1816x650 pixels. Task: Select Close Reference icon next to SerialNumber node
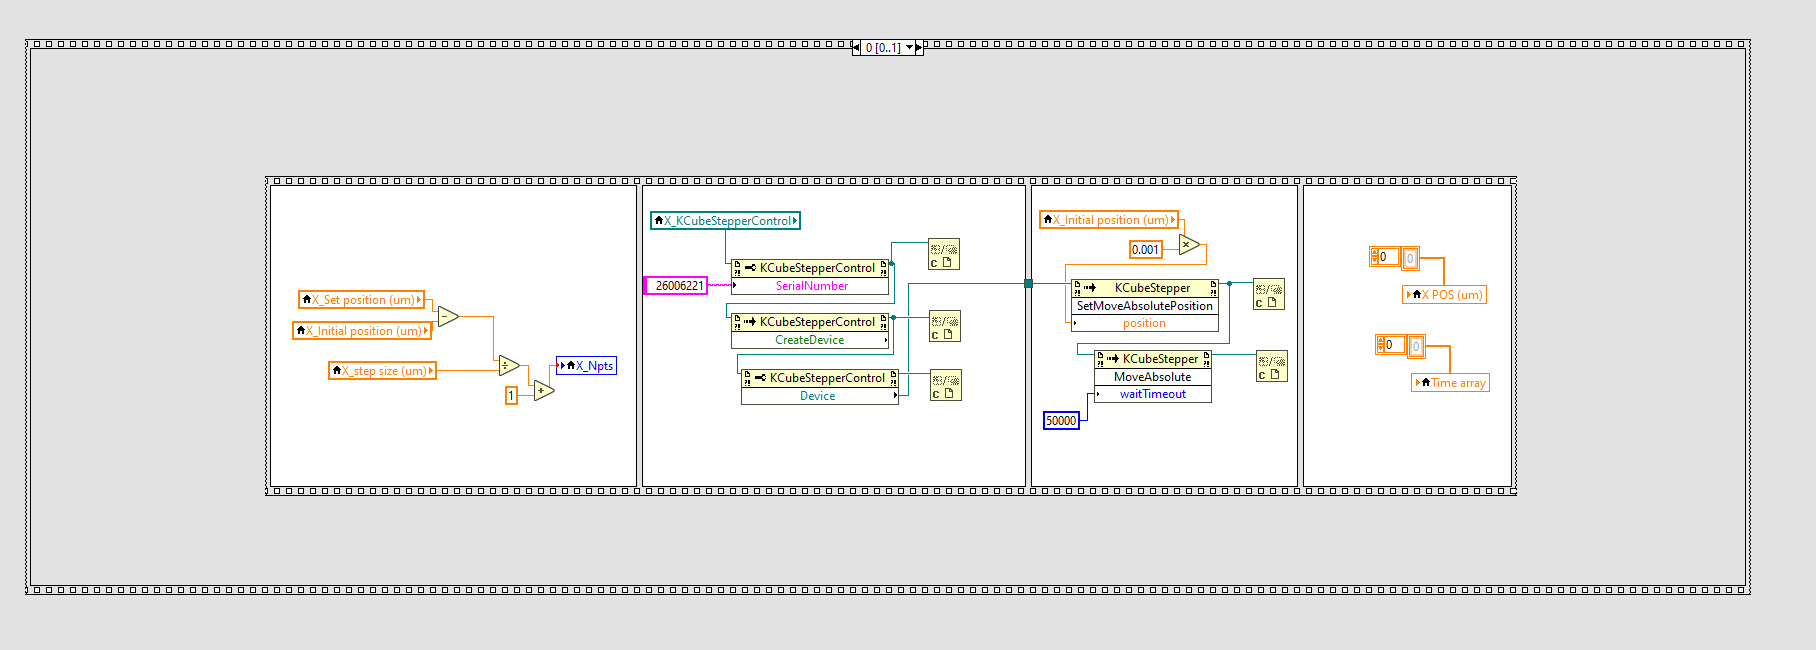click(x=944, y=255)
